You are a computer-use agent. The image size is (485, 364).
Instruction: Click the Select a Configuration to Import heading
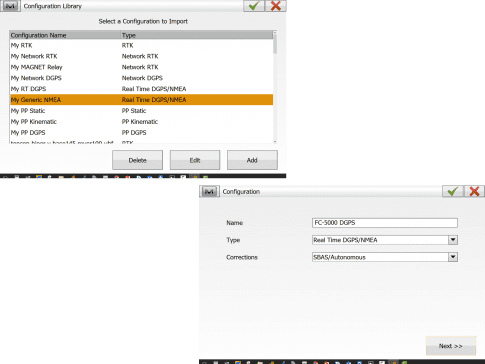coord(143,21)
